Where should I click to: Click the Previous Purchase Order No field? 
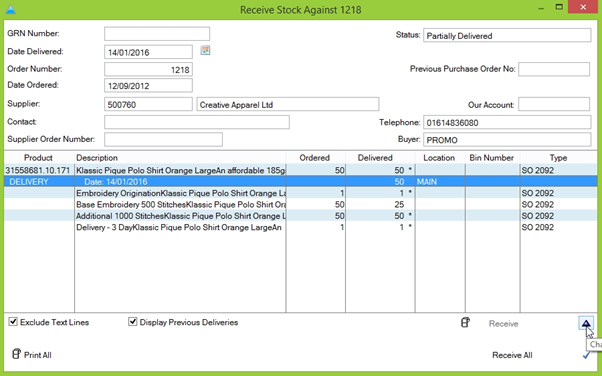[554, 69]
